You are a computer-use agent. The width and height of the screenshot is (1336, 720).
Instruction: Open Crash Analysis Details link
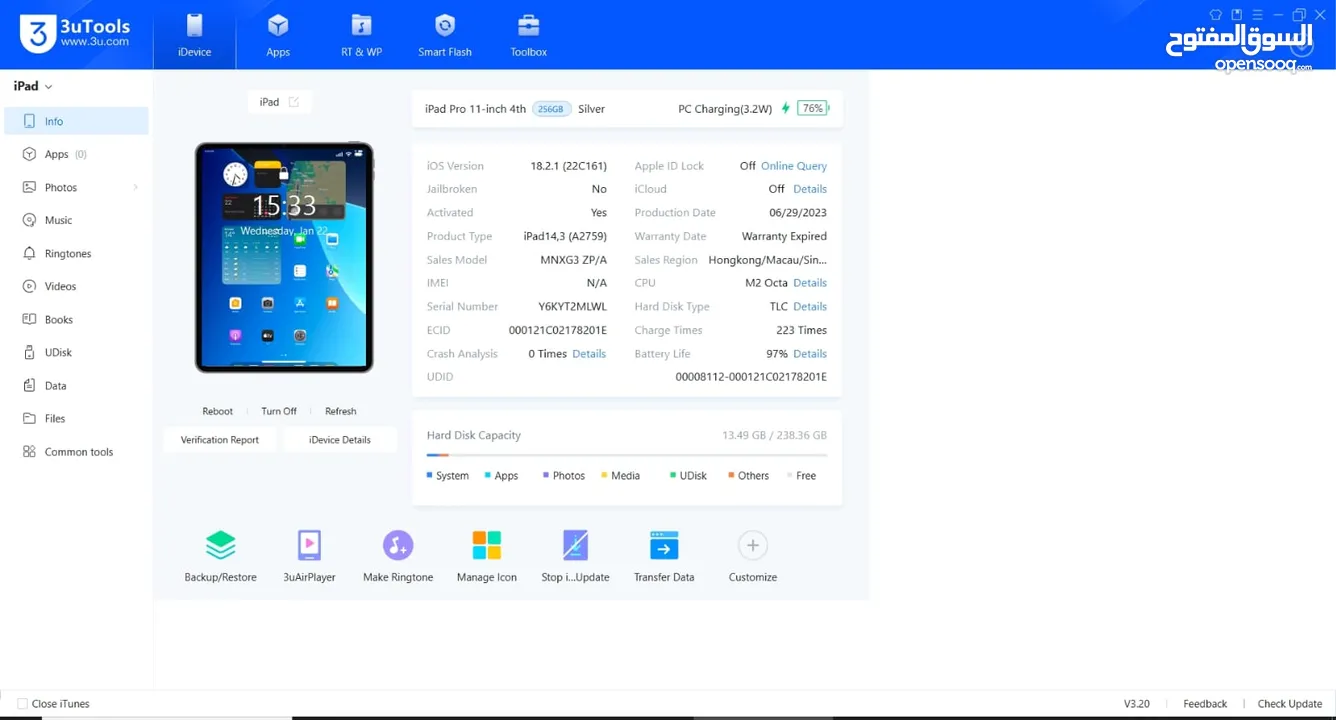pyautogui.click(x=589, y=354)
